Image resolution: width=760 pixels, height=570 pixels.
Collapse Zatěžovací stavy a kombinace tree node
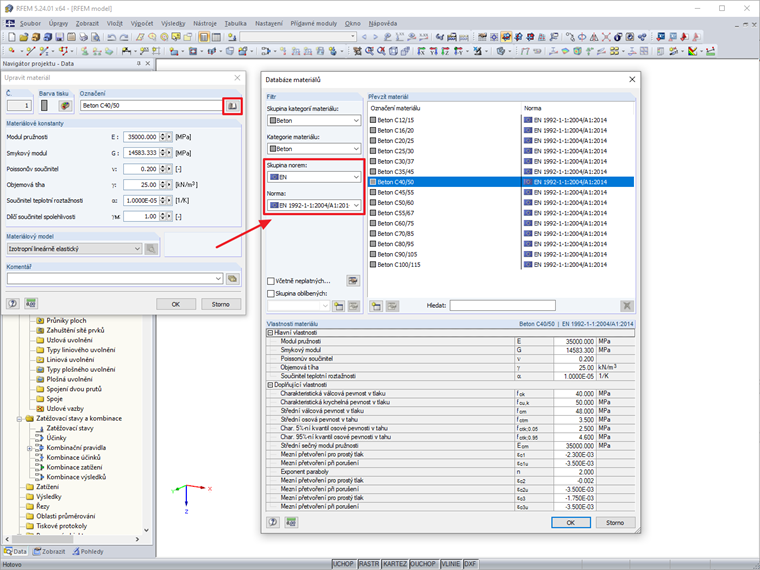[x=19, y=419]
